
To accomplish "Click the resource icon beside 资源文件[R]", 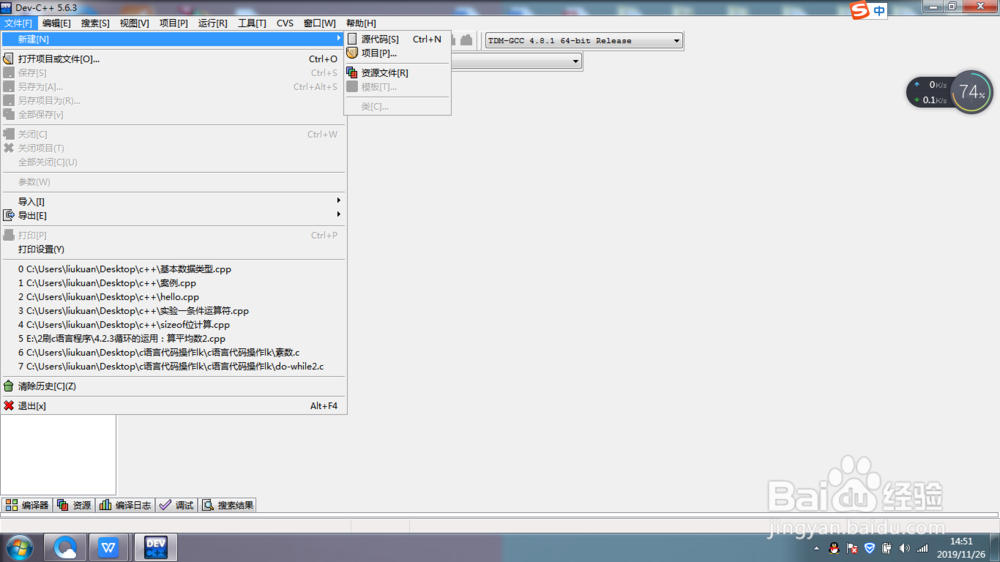I will tap(352, 73).
